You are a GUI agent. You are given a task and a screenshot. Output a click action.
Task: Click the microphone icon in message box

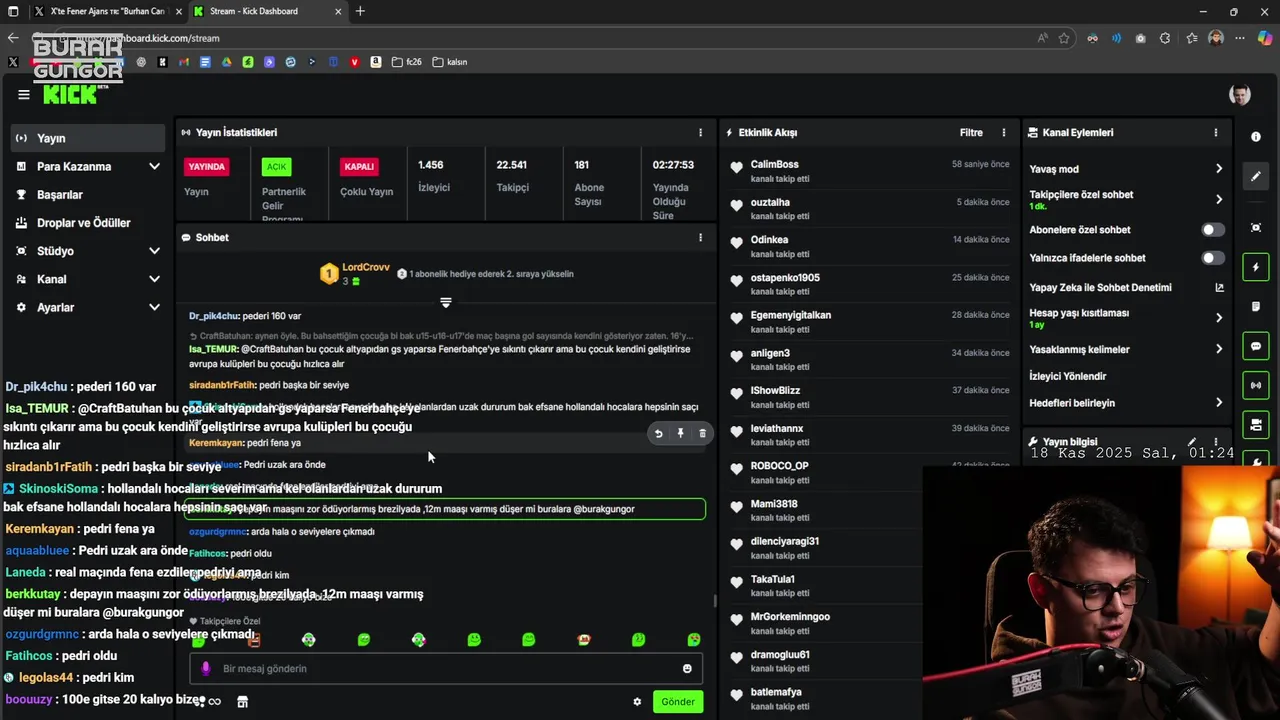click(x=206, y=669)
